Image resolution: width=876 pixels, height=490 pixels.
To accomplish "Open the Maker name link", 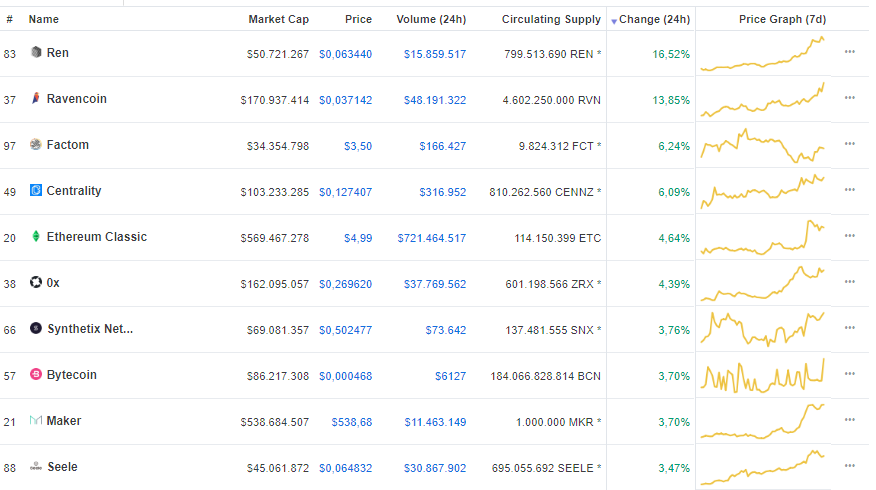I will pos(64,421).
